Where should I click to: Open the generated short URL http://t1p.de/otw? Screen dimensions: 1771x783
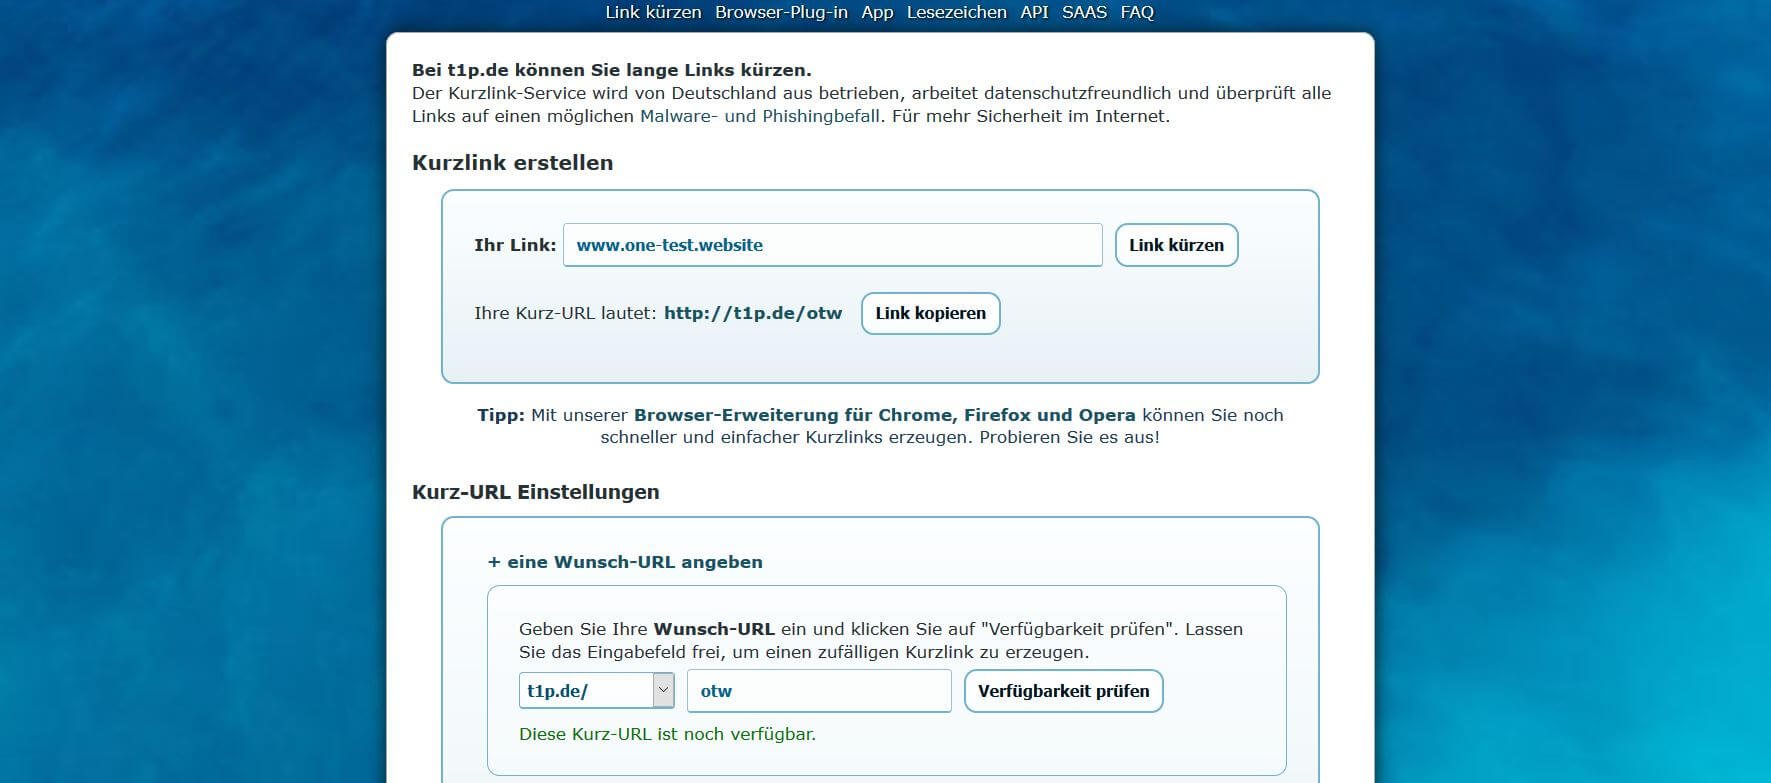[x=752, y=313]
